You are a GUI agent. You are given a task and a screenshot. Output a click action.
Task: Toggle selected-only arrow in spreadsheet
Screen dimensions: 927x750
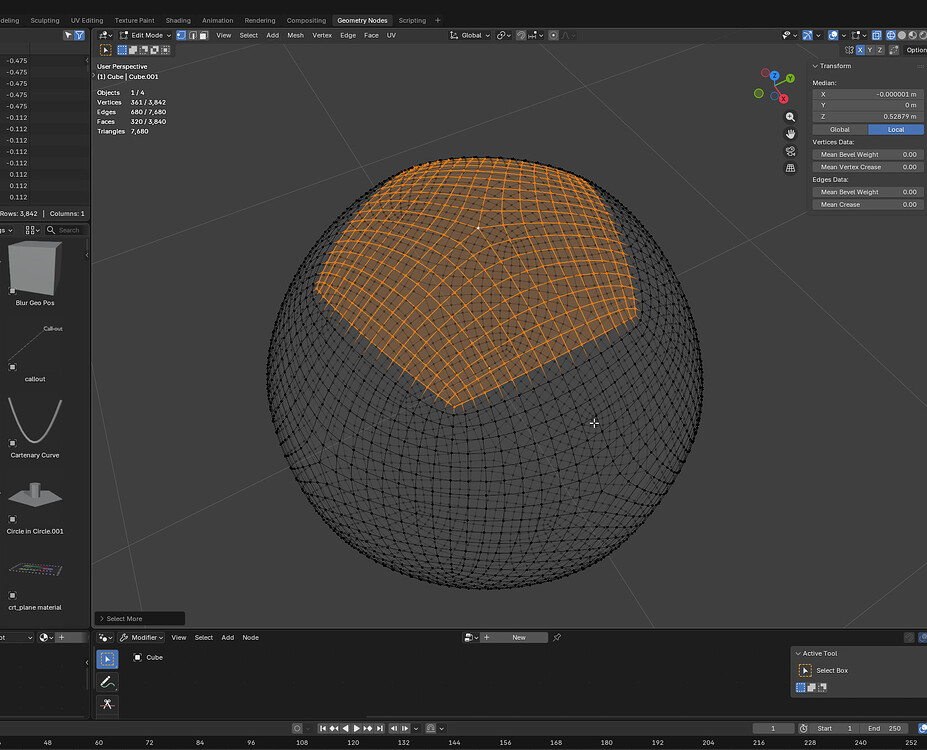[68, 35]
